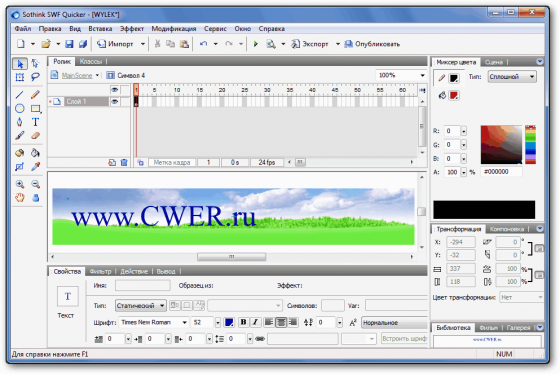Click the Опубликовать button
The width and height of the screenshot is (560, 374).
372,44
